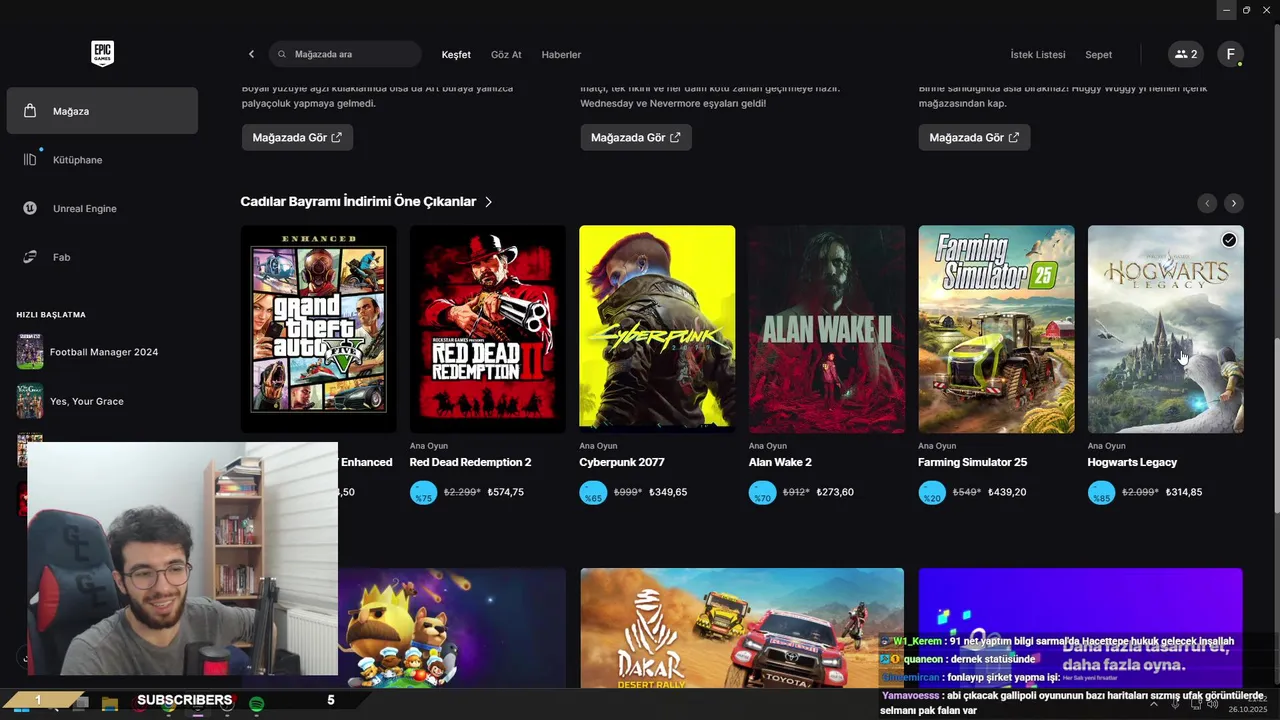Click the ₺574,75 price
1280x720 pixels.
505,492
